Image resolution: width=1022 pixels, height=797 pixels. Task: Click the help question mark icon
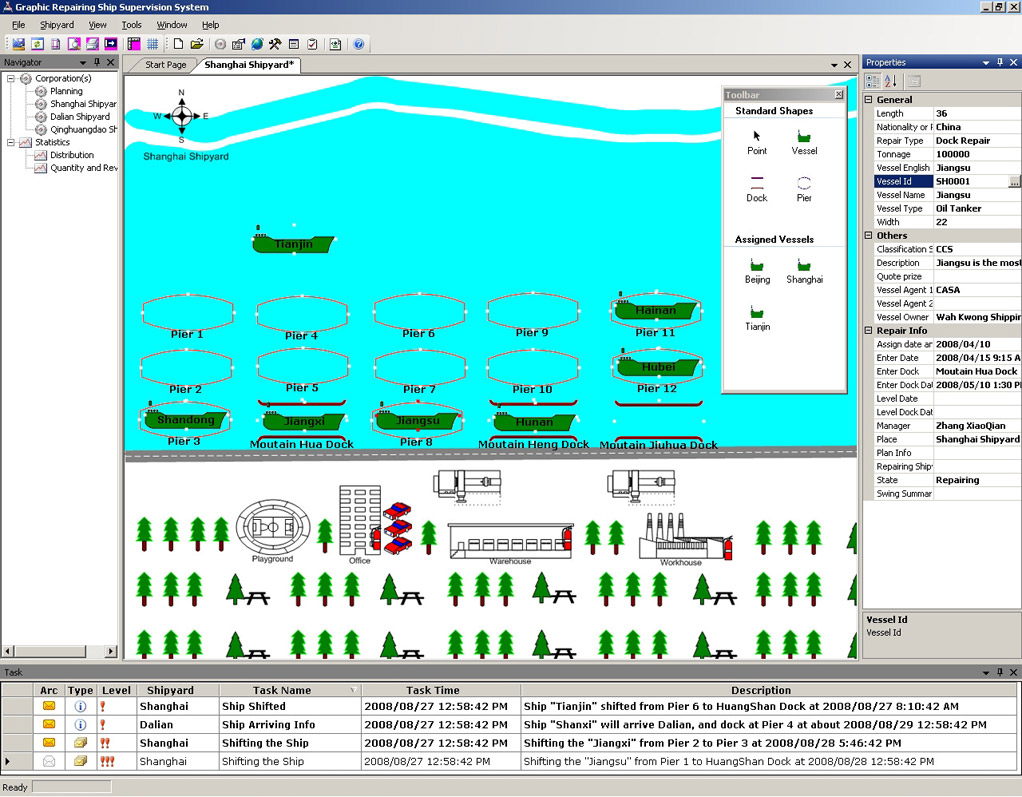coord(359,44)
